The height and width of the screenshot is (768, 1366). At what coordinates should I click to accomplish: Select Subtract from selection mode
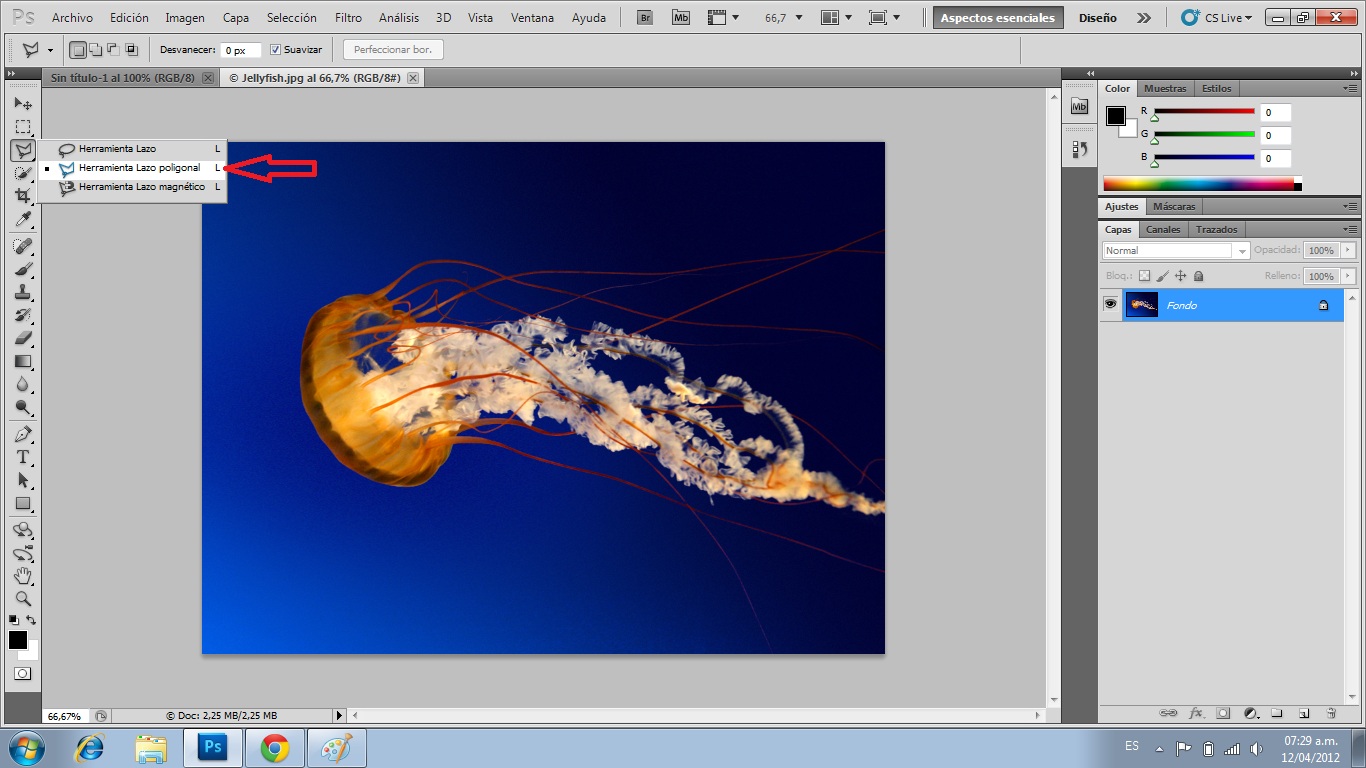[113, 50]
